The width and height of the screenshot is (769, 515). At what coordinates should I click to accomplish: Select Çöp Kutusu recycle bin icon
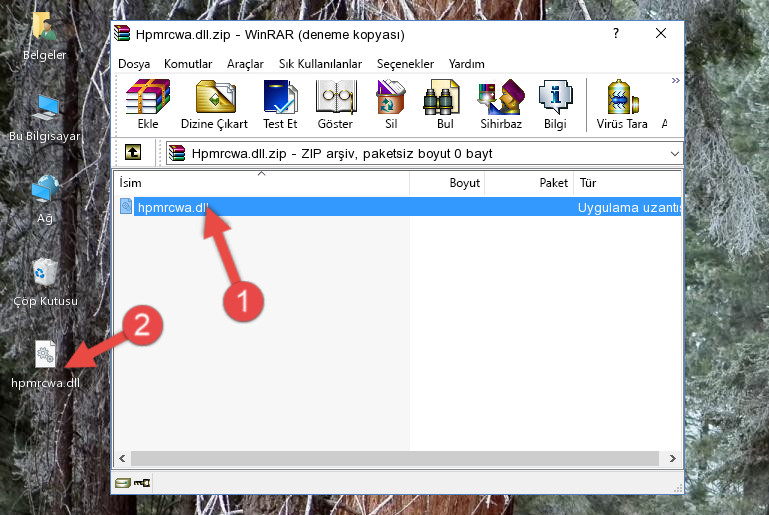point(45,282)
